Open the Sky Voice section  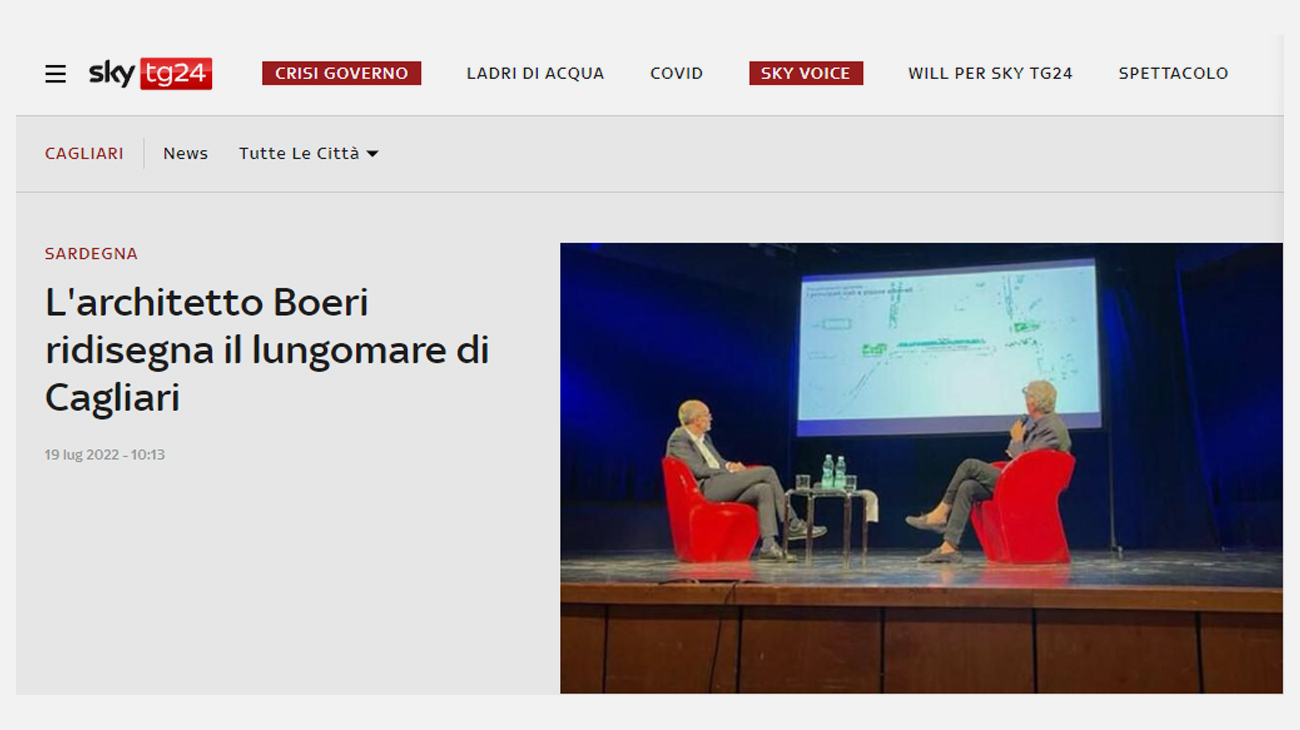point(805,73)
